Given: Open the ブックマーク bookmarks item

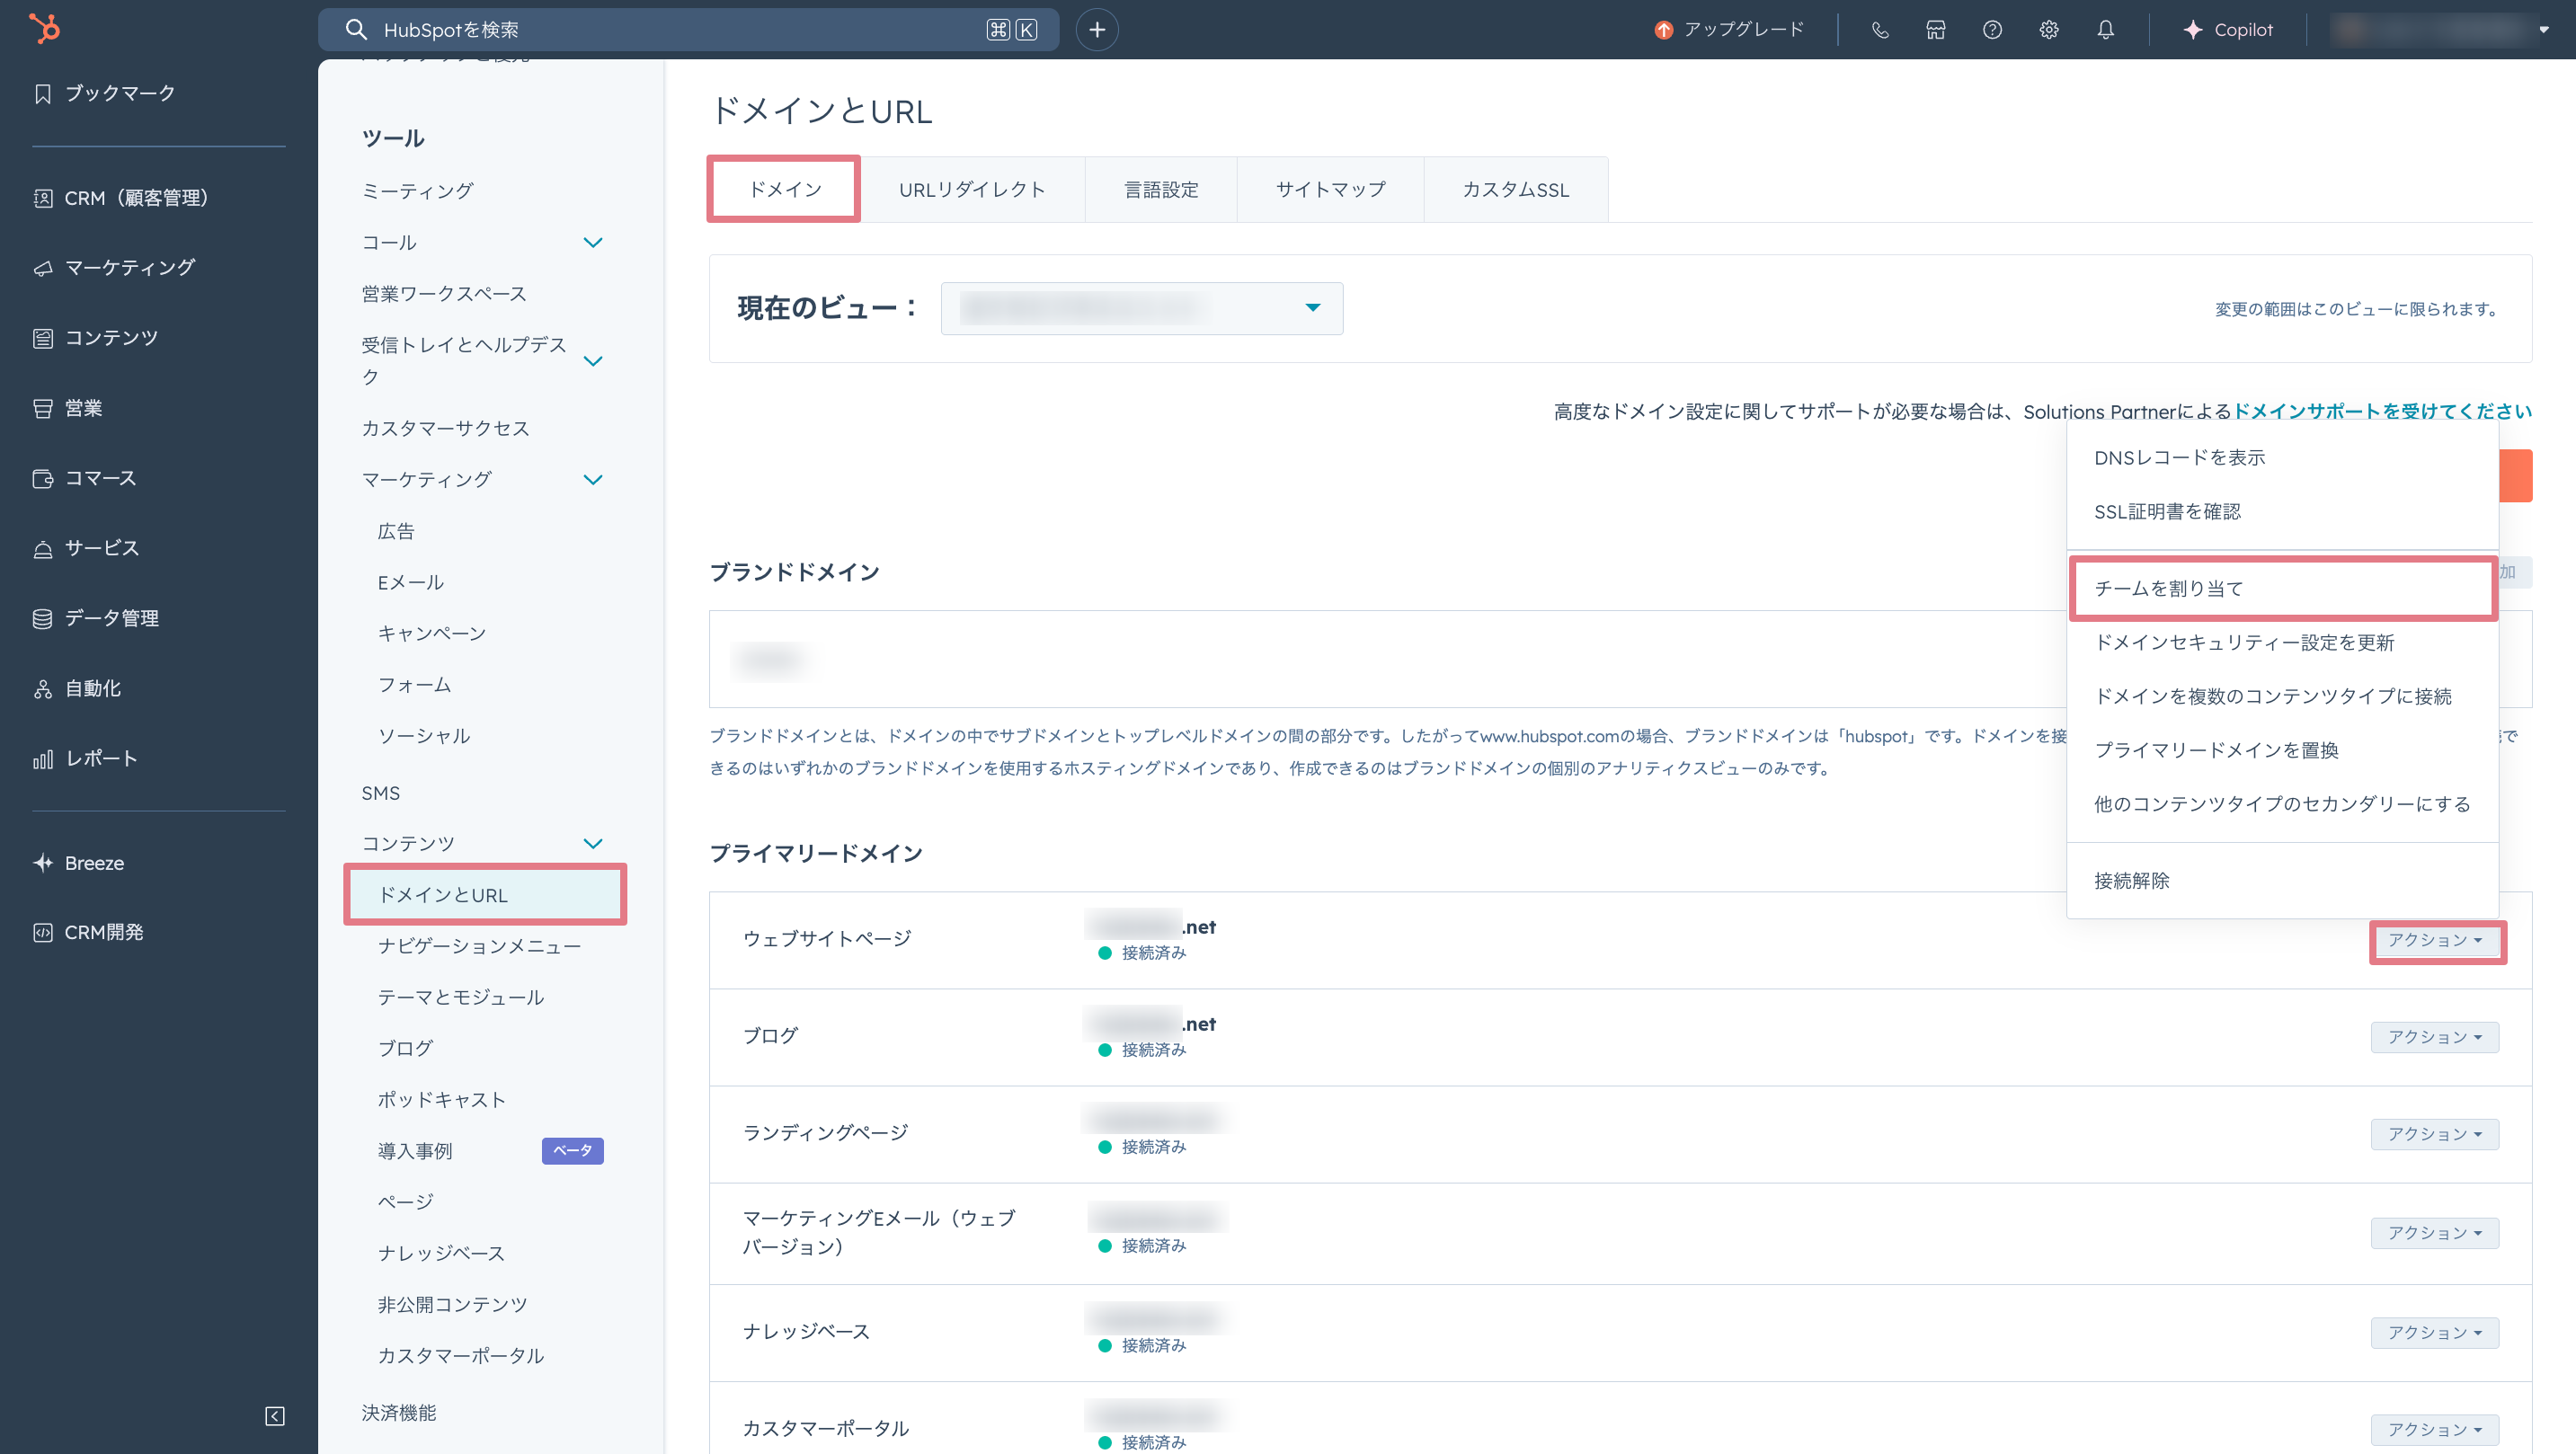Looking at the screenshot, I should coord(105,93).
